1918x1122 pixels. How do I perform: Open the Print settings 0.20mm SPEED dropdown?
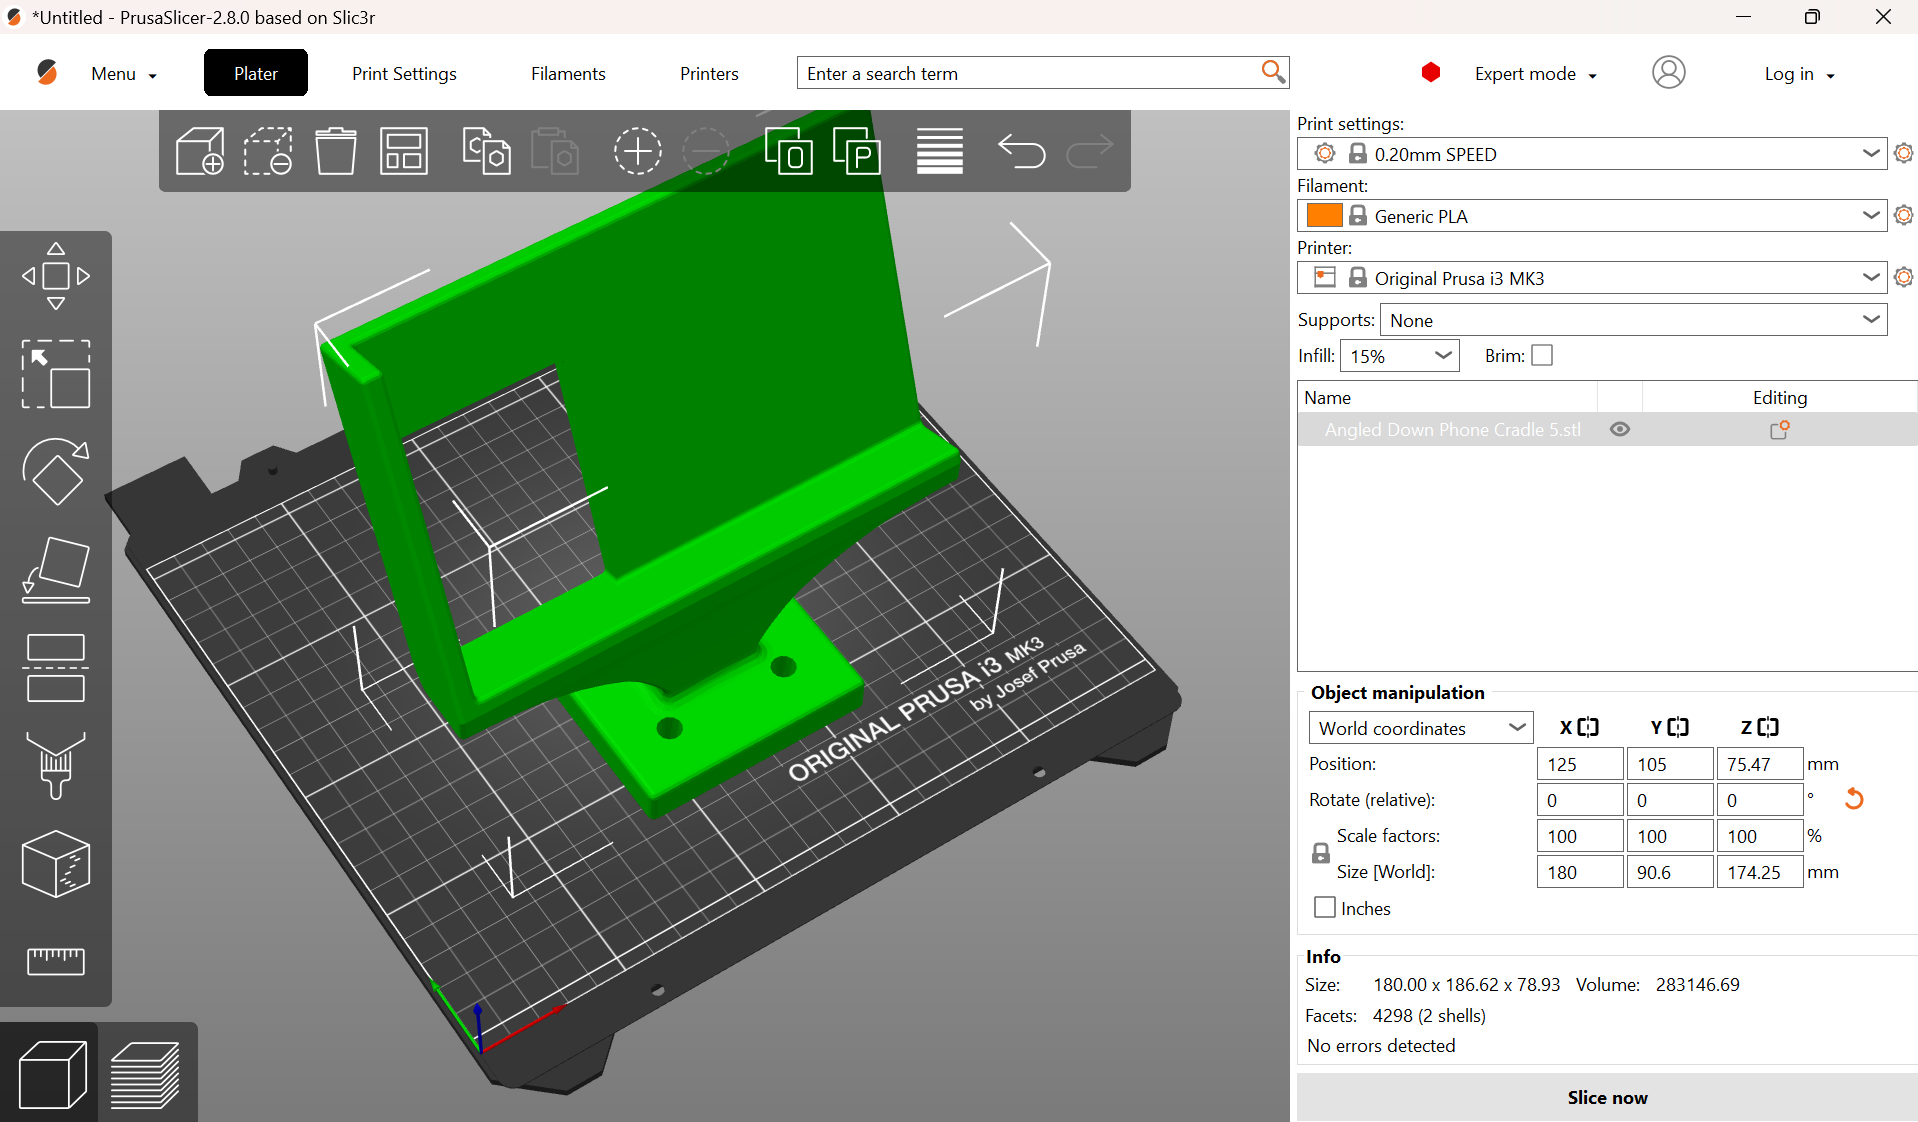[x=1592, y=154]
